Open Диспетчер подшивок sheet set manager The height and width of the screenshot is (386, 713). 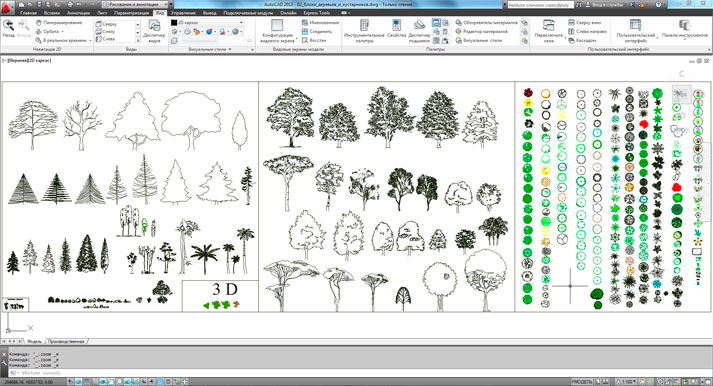pos(419,31)
